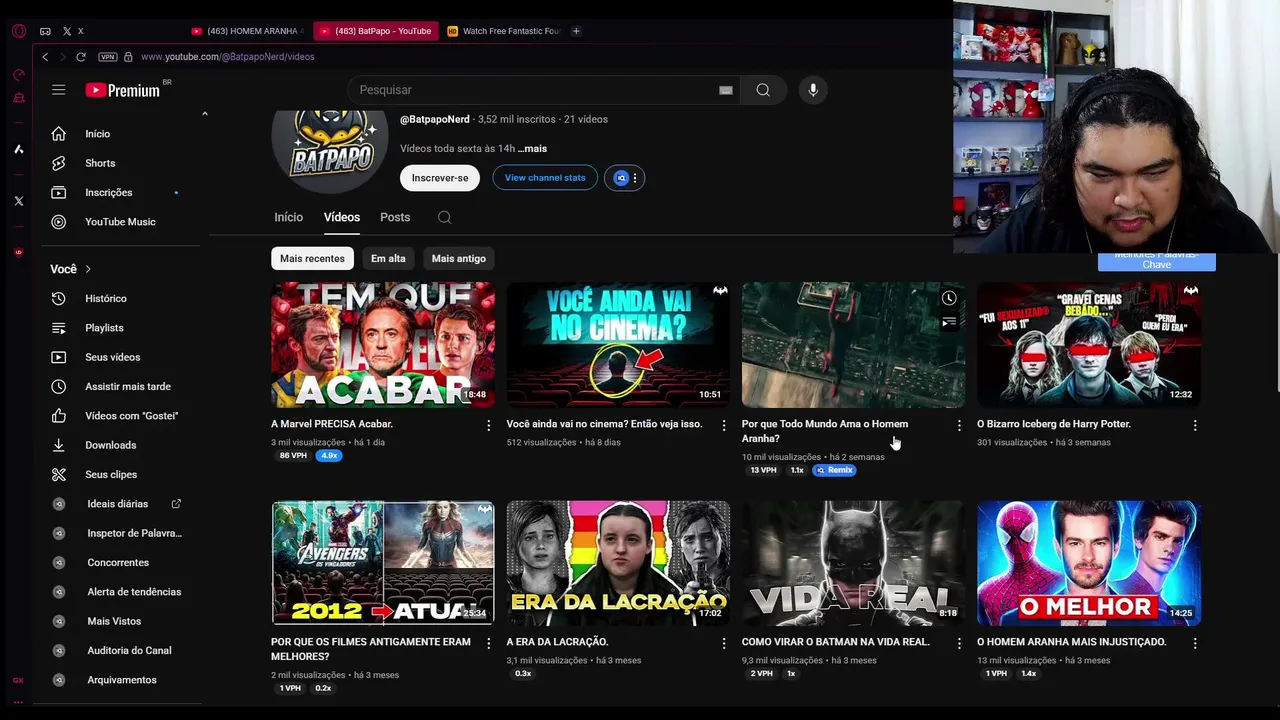Open Ideais diárias vidIQ link
The height and width of the screenshot is (720, 1280).
118,504
